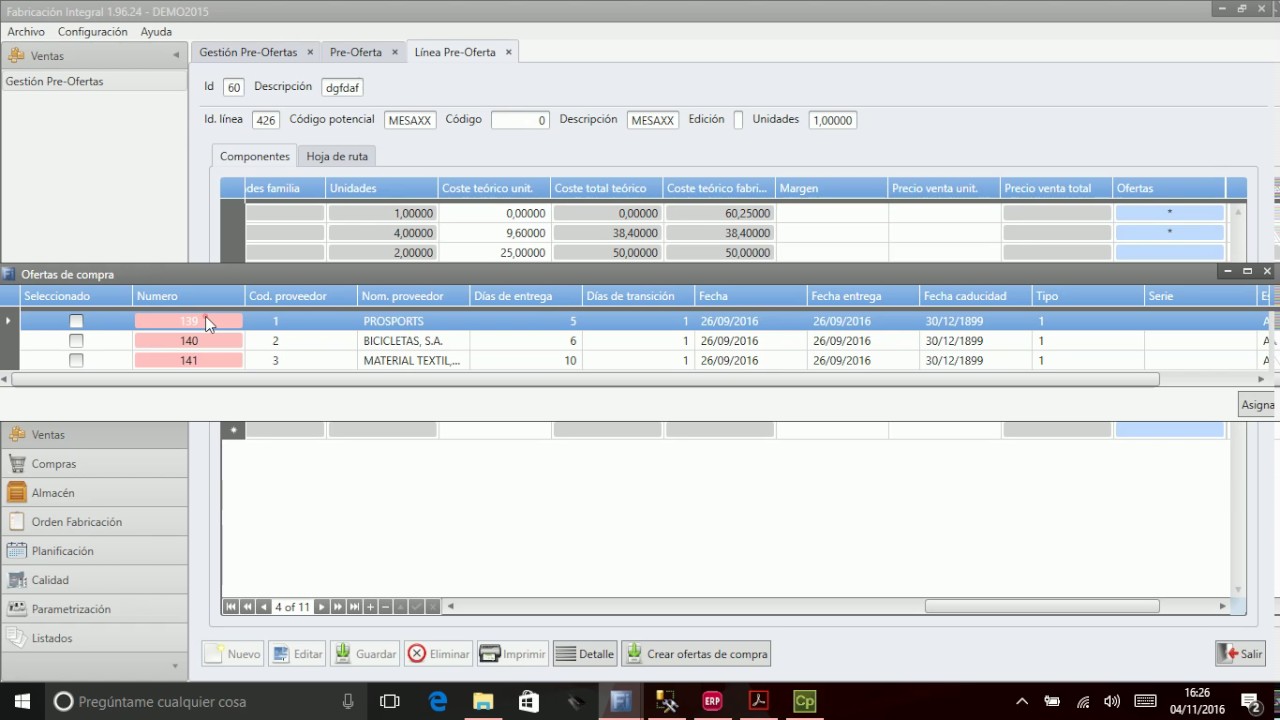Image resolution: width=1280 pixels, height=720 pixels.
Task: Open the ERP app in taskbar
Action: click(x=712, y=702)
